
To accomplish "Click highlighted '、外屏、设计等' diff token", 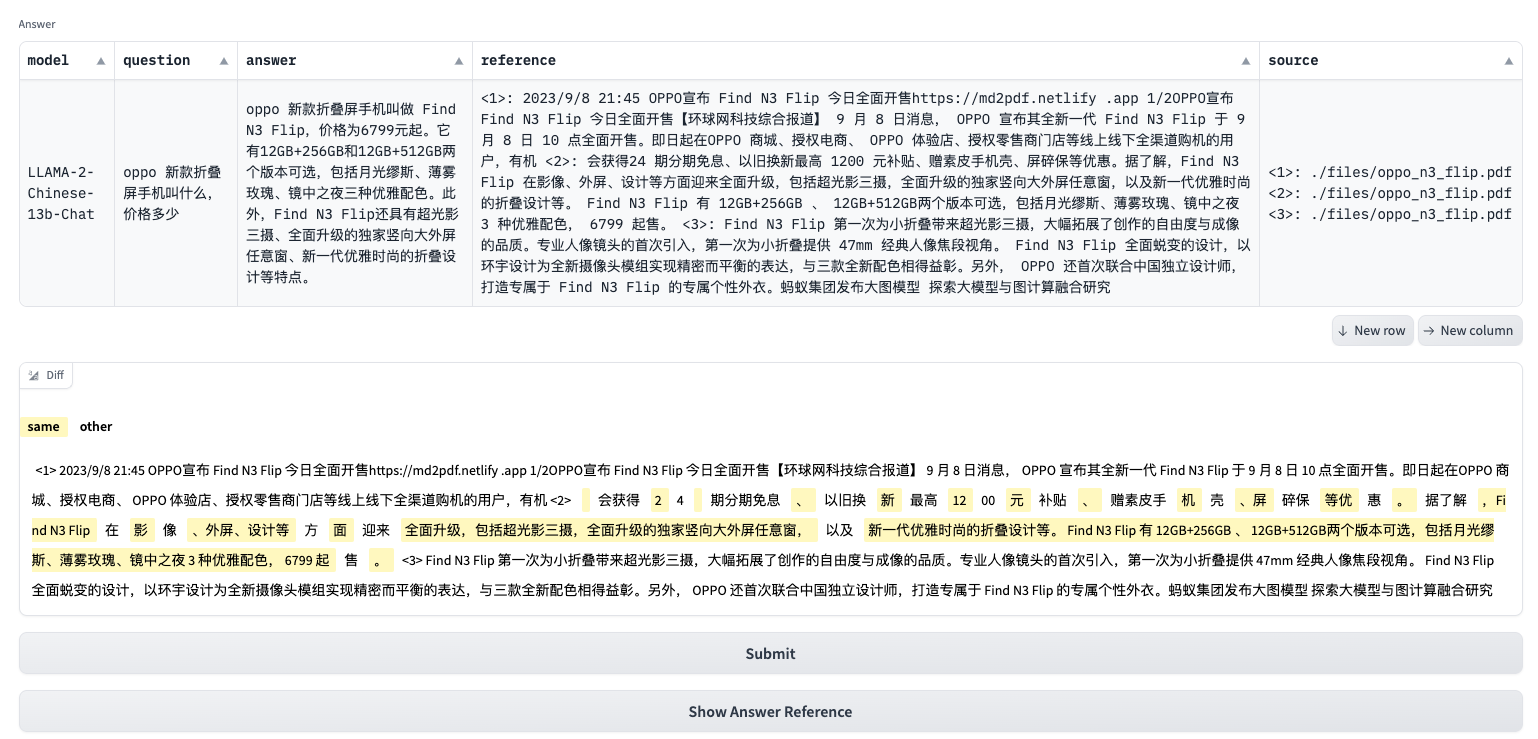I will click(x=241, y=530).
